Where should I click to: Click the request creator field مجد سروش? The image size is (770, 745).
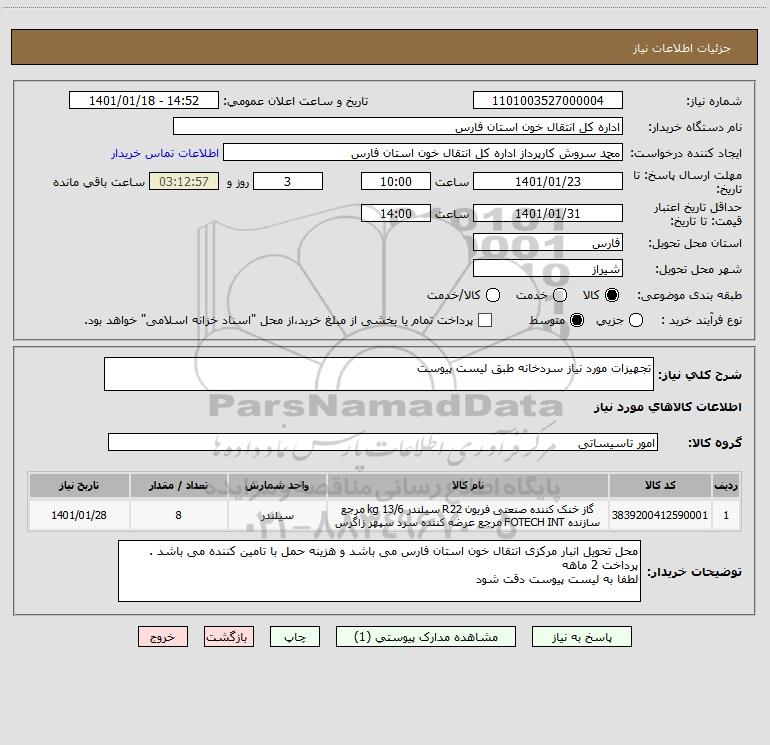(x=423, y=153)
